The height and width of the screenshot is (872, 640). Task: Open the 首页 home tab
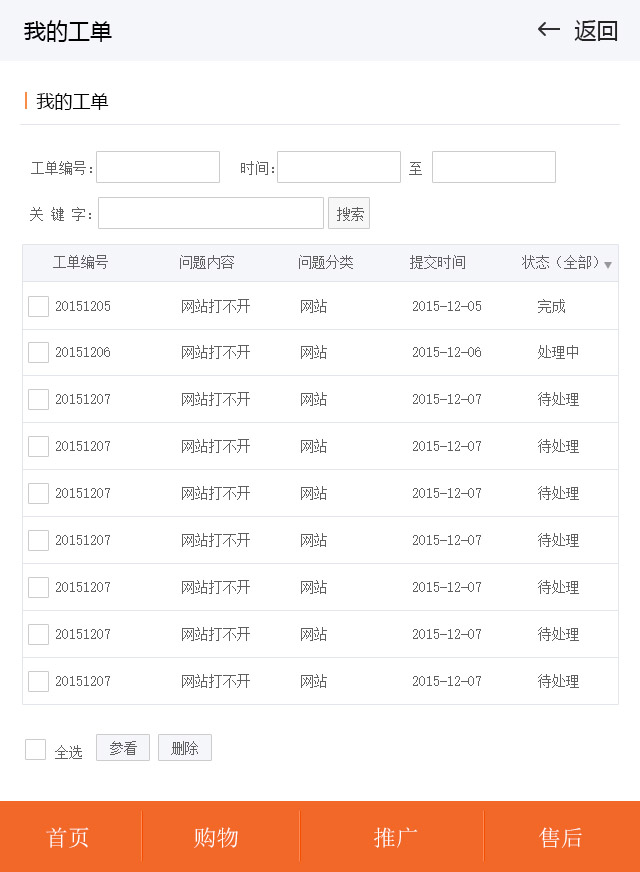pos(68,837)
